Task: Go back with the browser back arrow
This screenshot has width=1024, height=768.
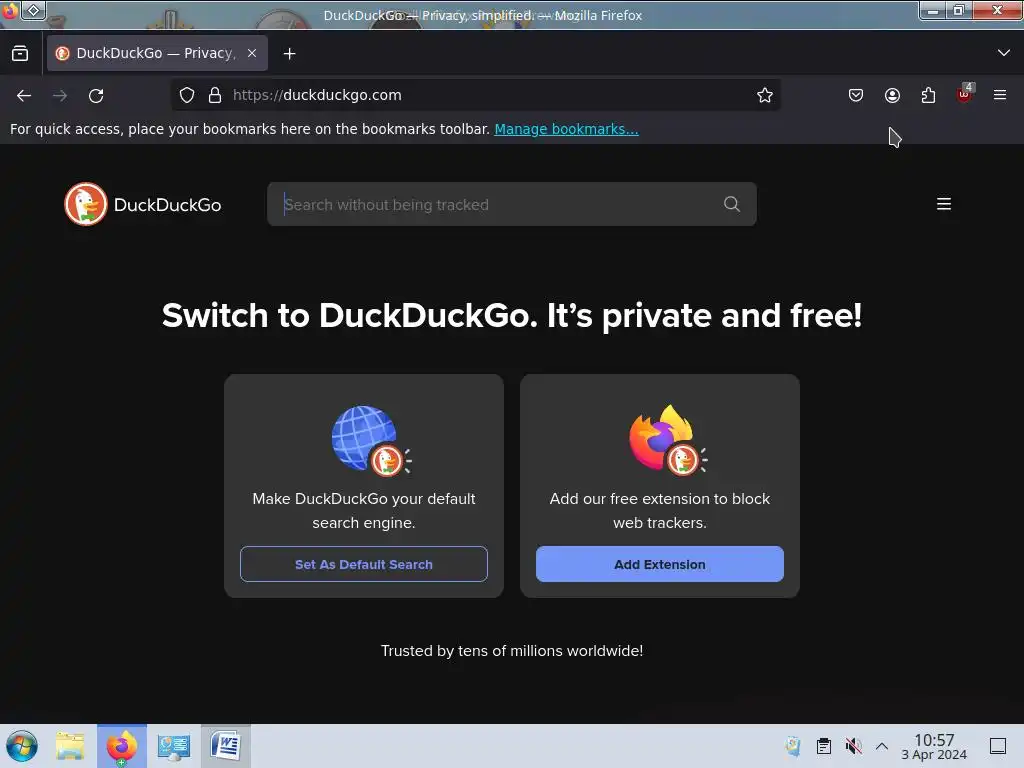Action: pos(24,95)
